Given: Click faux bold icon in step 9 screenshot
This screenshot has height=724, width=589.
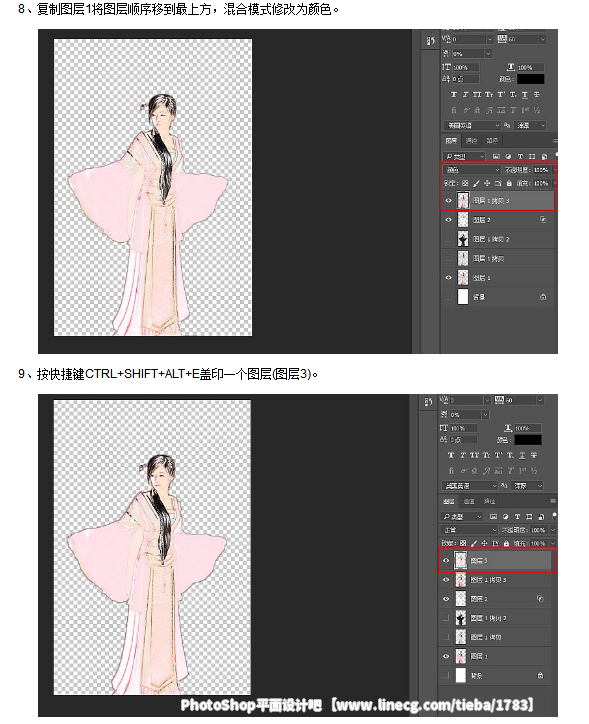Looking at the screenshot, I should 451,455.
